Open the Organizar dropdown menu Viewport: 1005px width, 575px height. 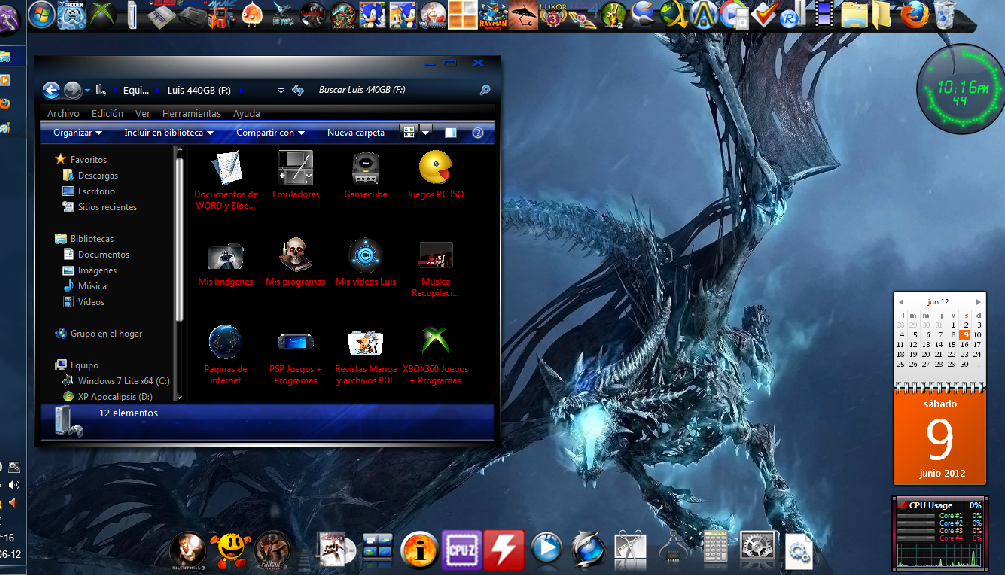tap(78, 133)
